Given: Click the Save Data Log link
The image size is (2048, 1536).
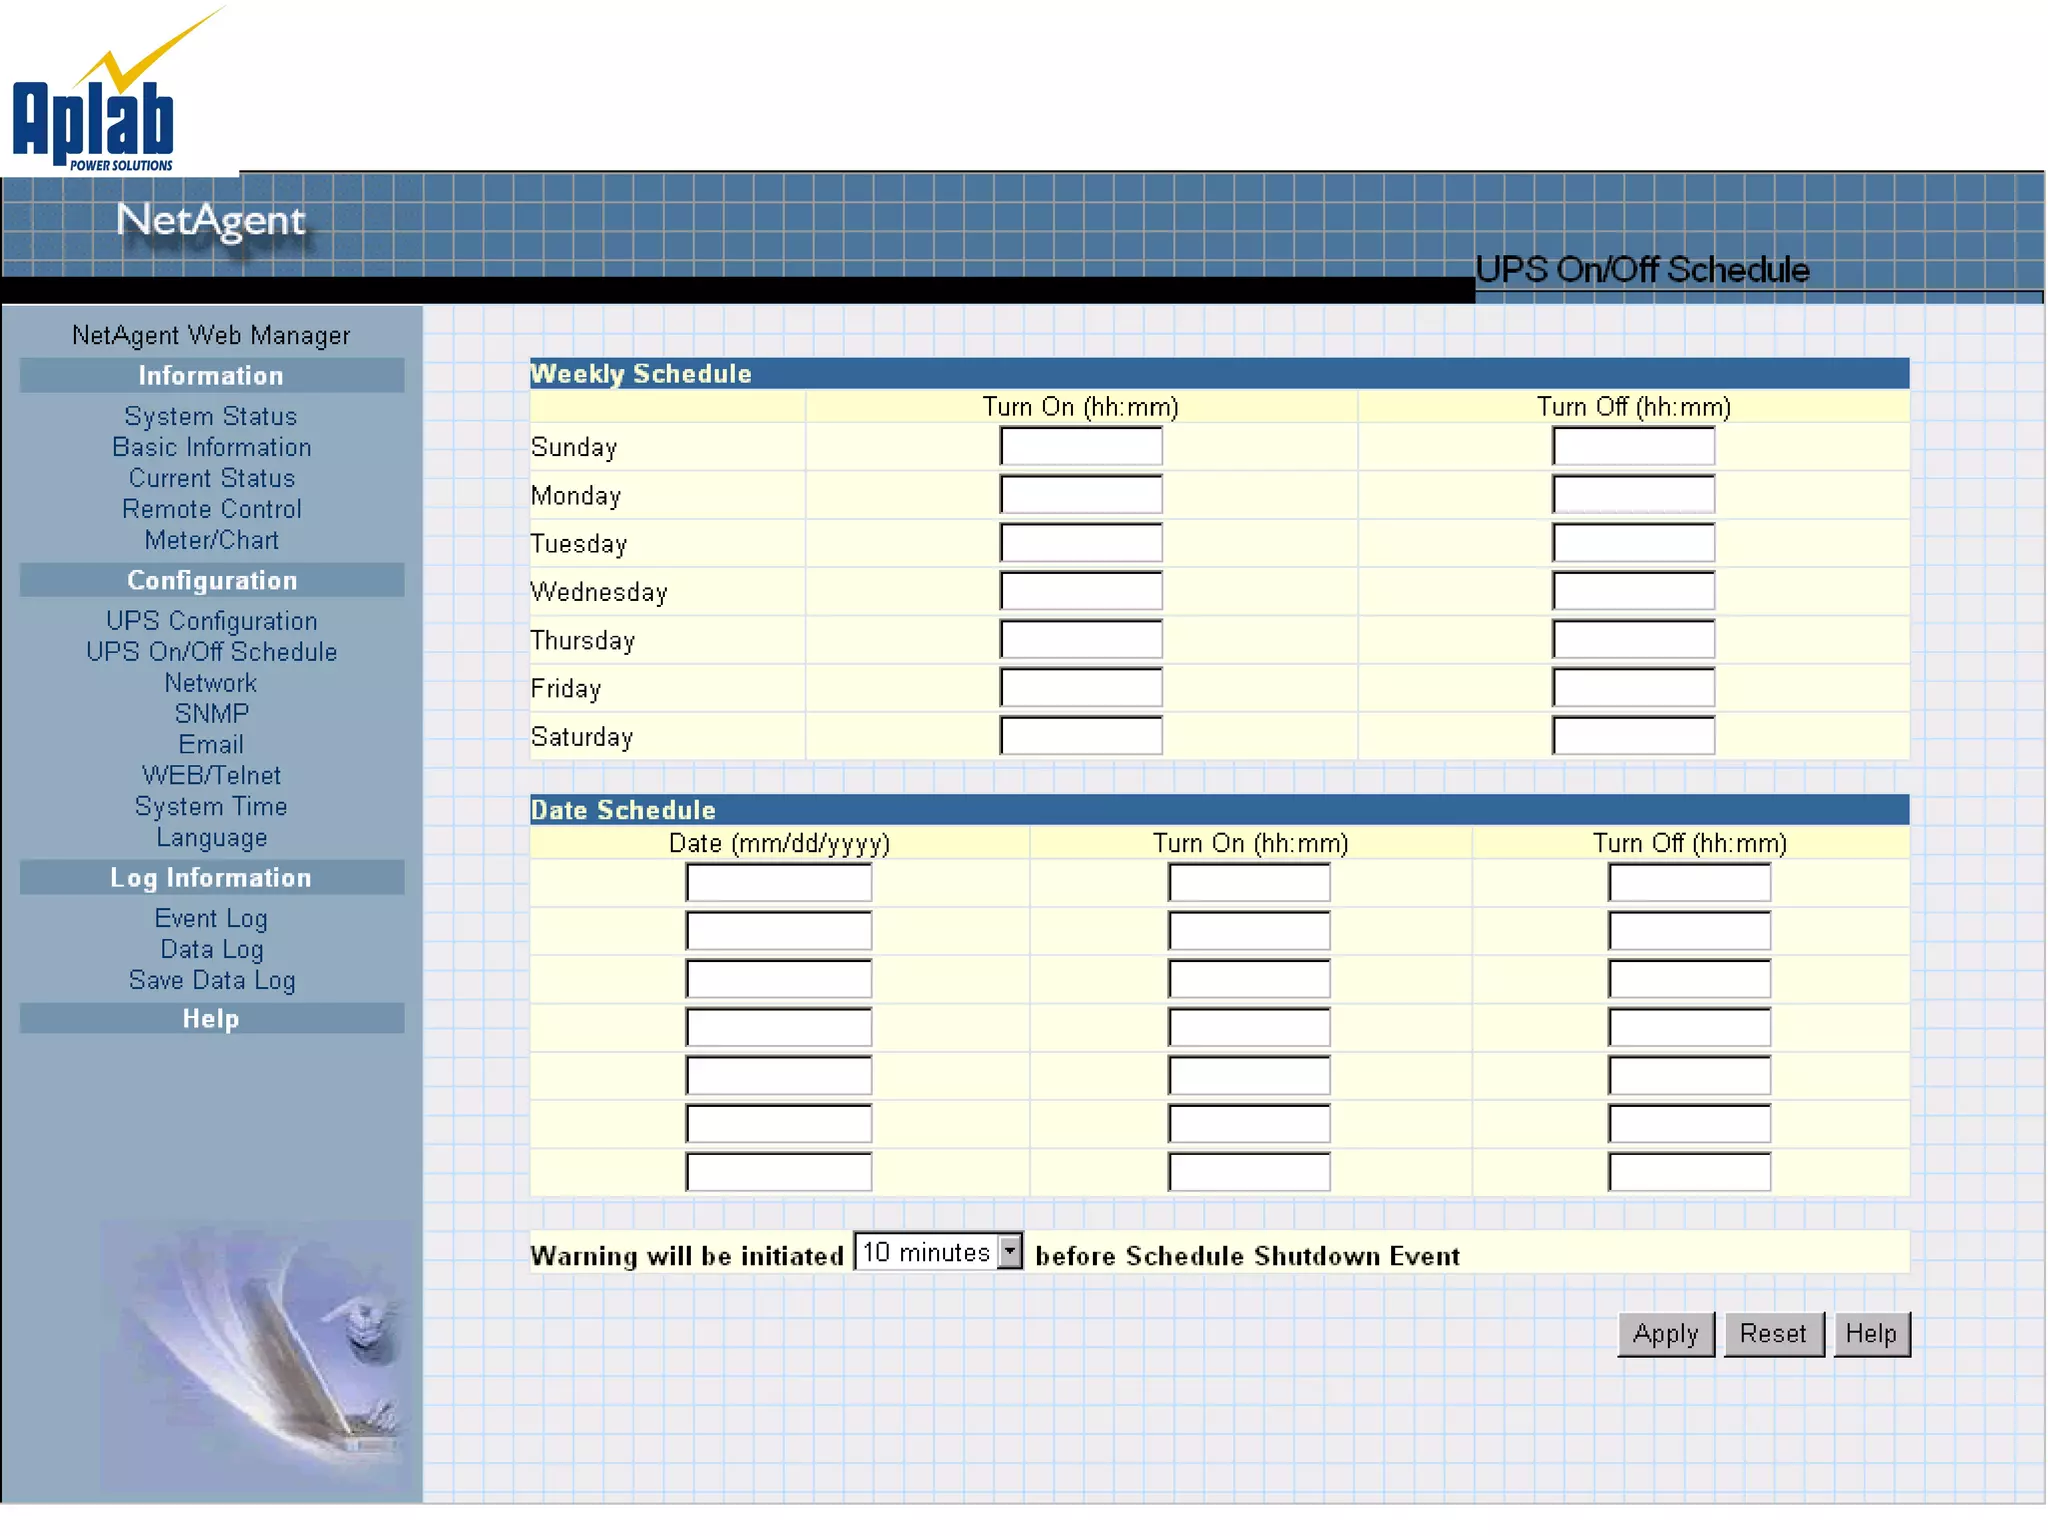Looking at the screenshot, I should pos(211,980).
